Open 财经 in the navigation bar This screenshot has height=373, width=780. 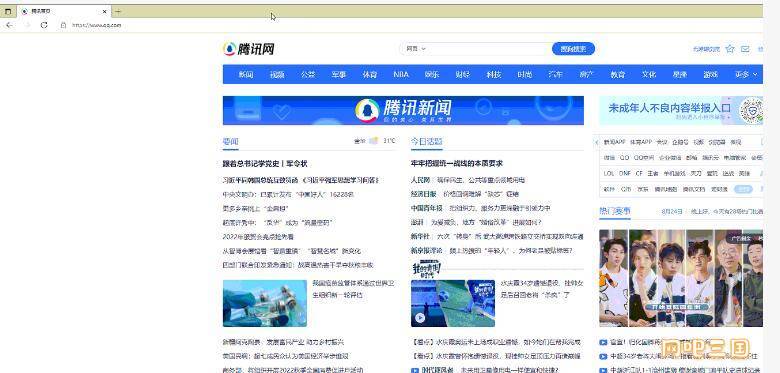pyautogui.click(x=463, y=75)
